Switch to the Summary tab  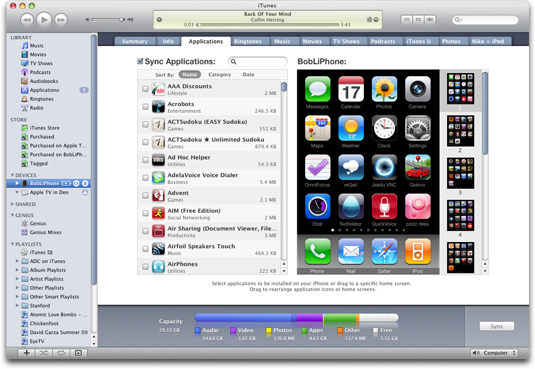coord(135,41)
